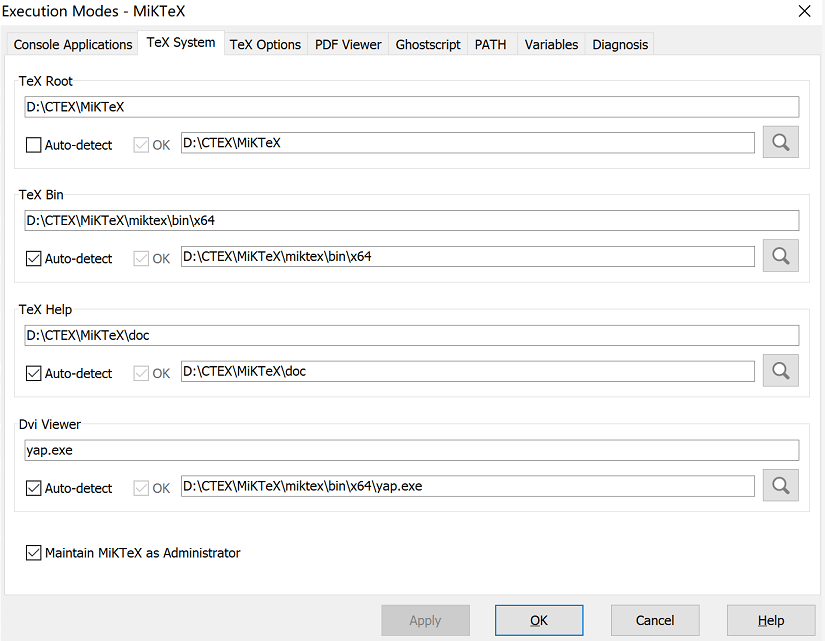The height and width of the screenshot is (641, 825).
Task: Browse for TeX Bin folder magnifier icon
Action: coord(781,256)
